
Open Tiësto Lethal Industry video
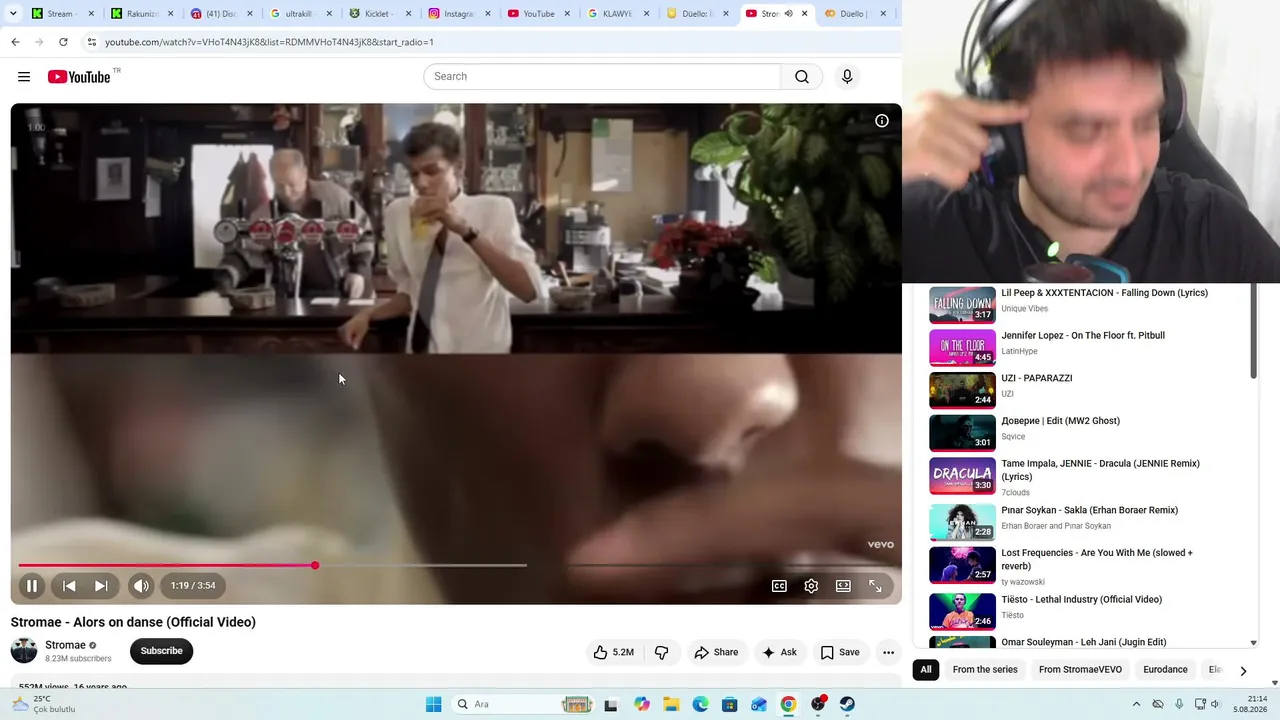click(x=1082, y=600)
